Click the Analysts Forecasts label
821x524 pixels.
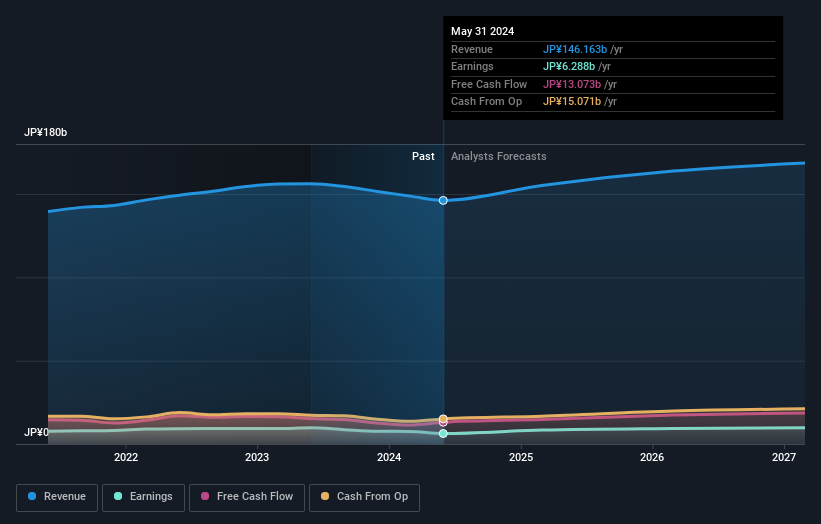[x=498, y=156]
